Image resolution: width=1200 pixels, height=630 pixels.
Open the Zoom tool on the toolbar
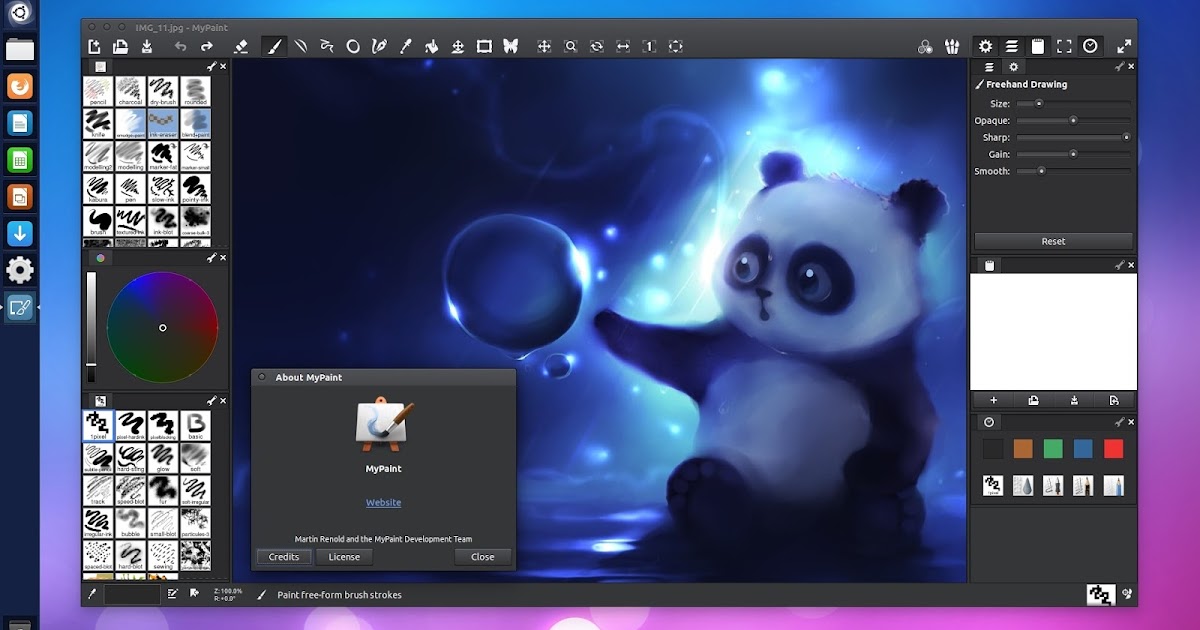tap(571, 46)
